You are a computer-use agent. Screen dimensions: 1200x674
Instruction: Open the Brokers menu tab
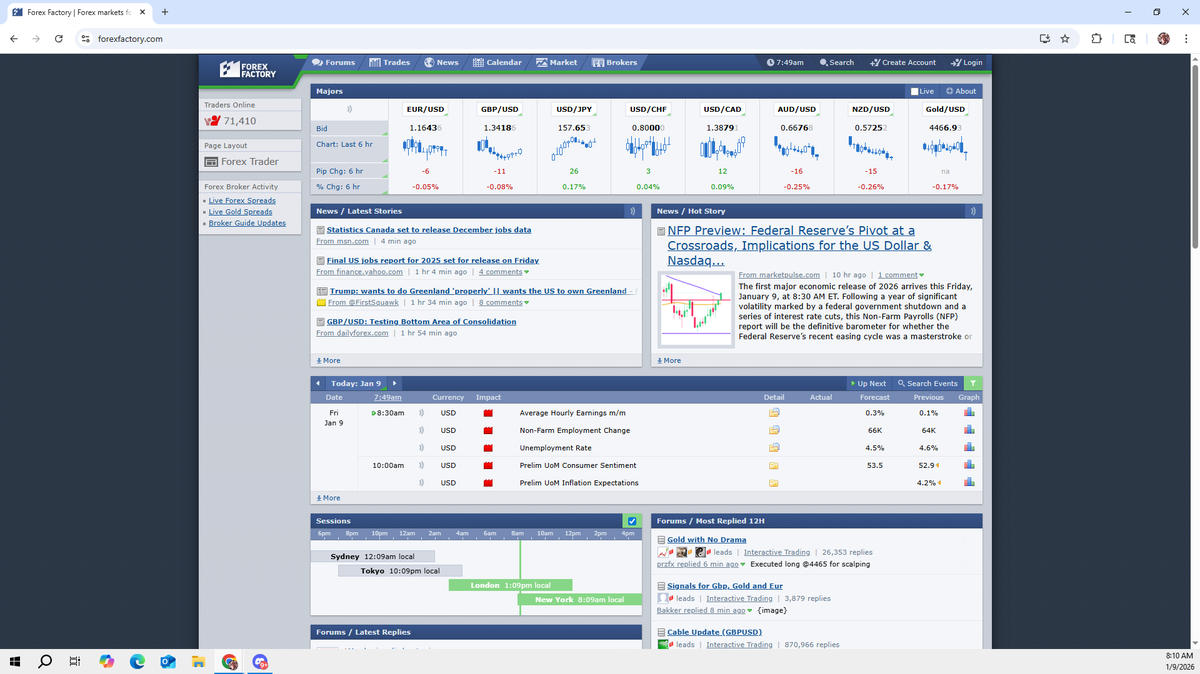pyautogui.click(x=615, y=62)
